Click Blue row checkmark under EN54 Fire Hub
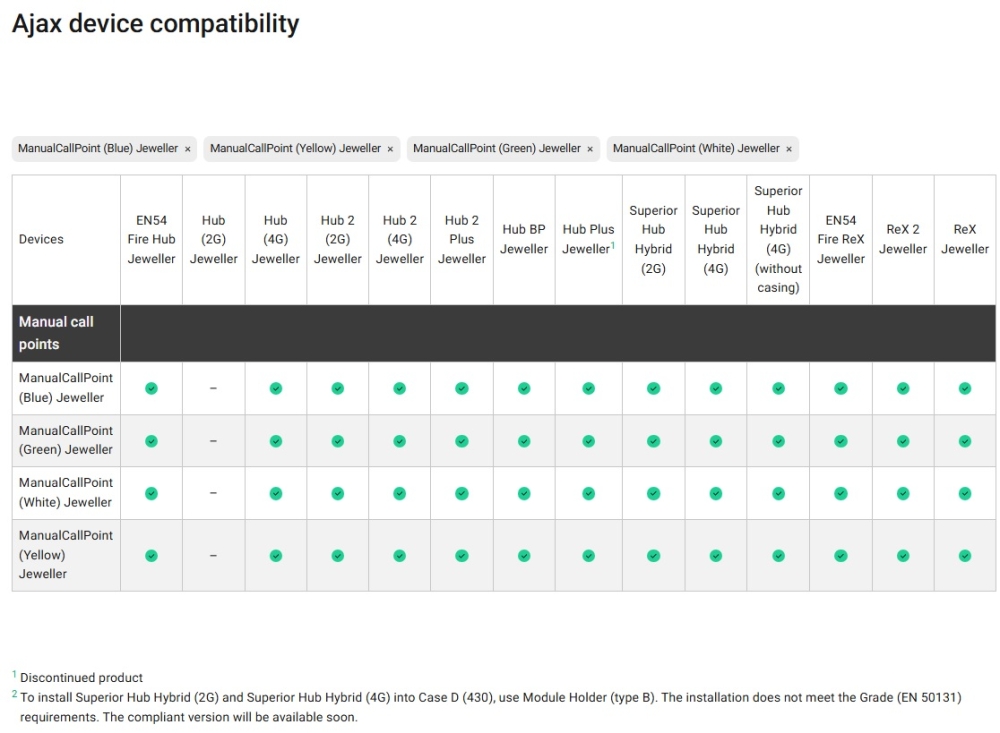The height and width of the screenshot is (733, 1000). point(151,388)
